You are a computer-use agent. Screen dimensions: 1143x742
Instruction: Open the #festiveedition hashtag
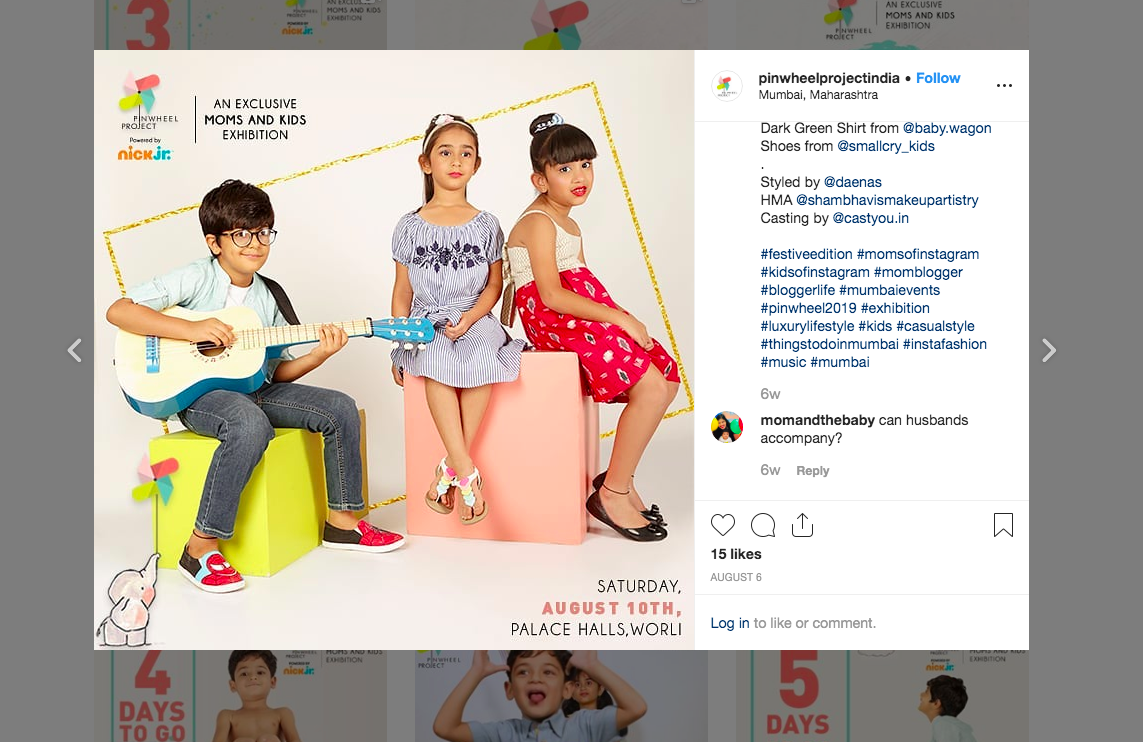click(806, 254)
